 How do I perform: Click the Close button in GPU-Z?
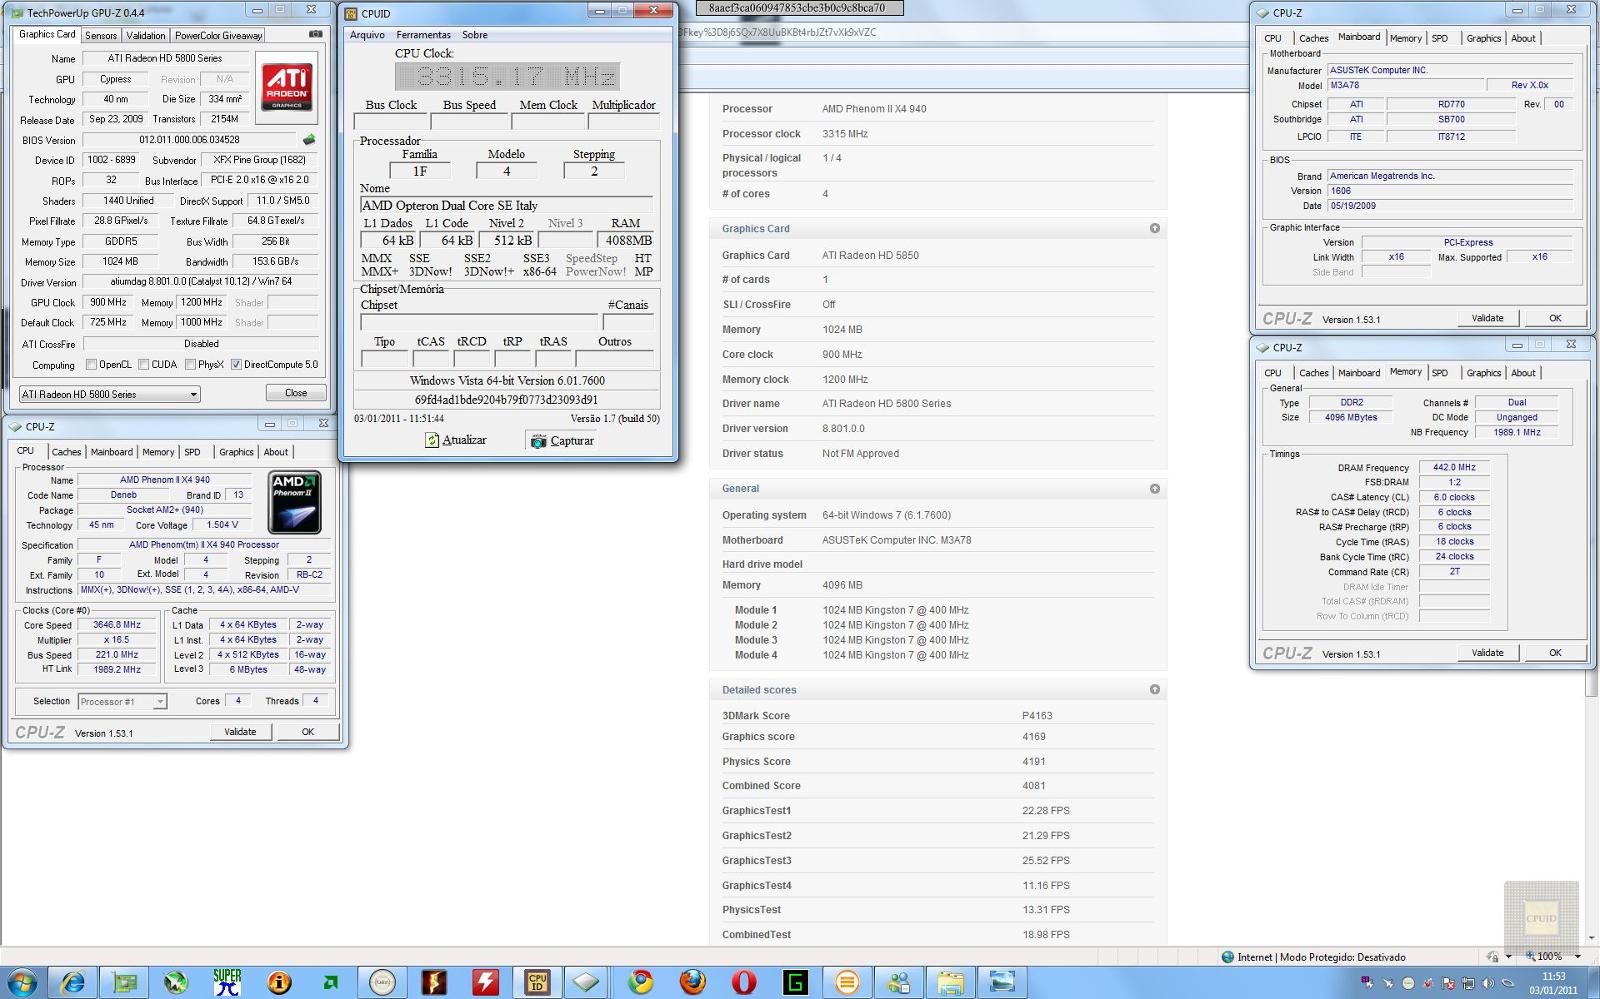pyautogui.click(x=296, y=393)
